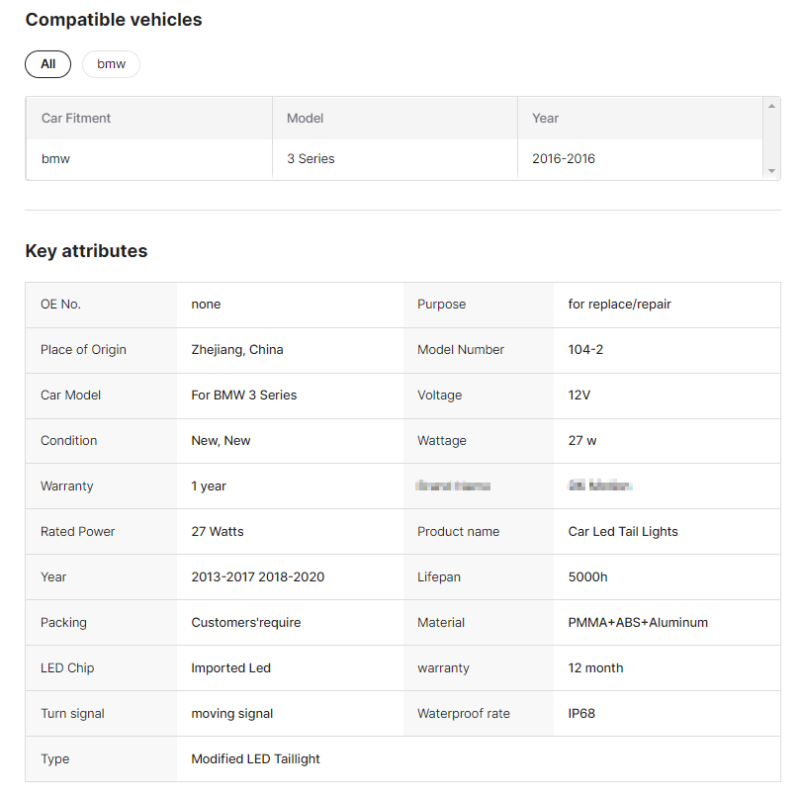Click the "For BMW 3 Series" car model value

coord(244,395)
